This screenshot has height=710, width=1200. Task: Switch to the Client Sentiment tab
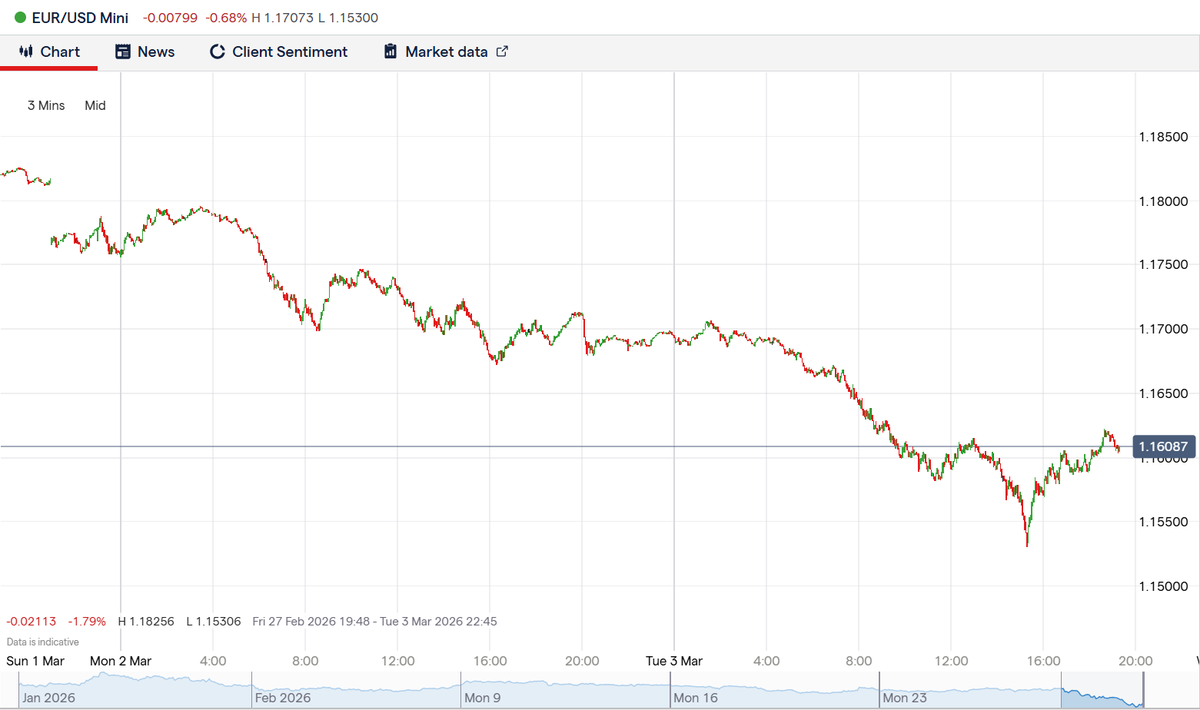click(278, 51)
